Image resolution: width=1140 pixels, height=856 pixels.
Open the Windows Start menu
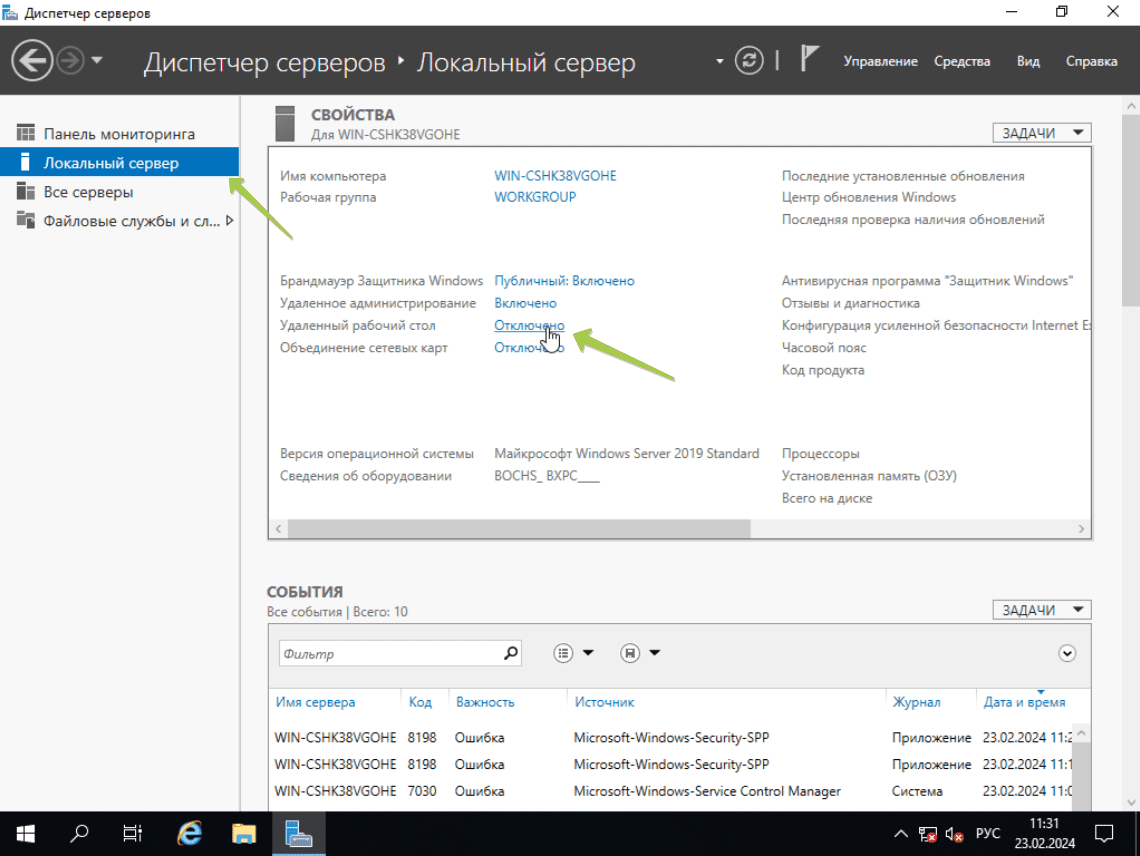[x=25, y=833]
